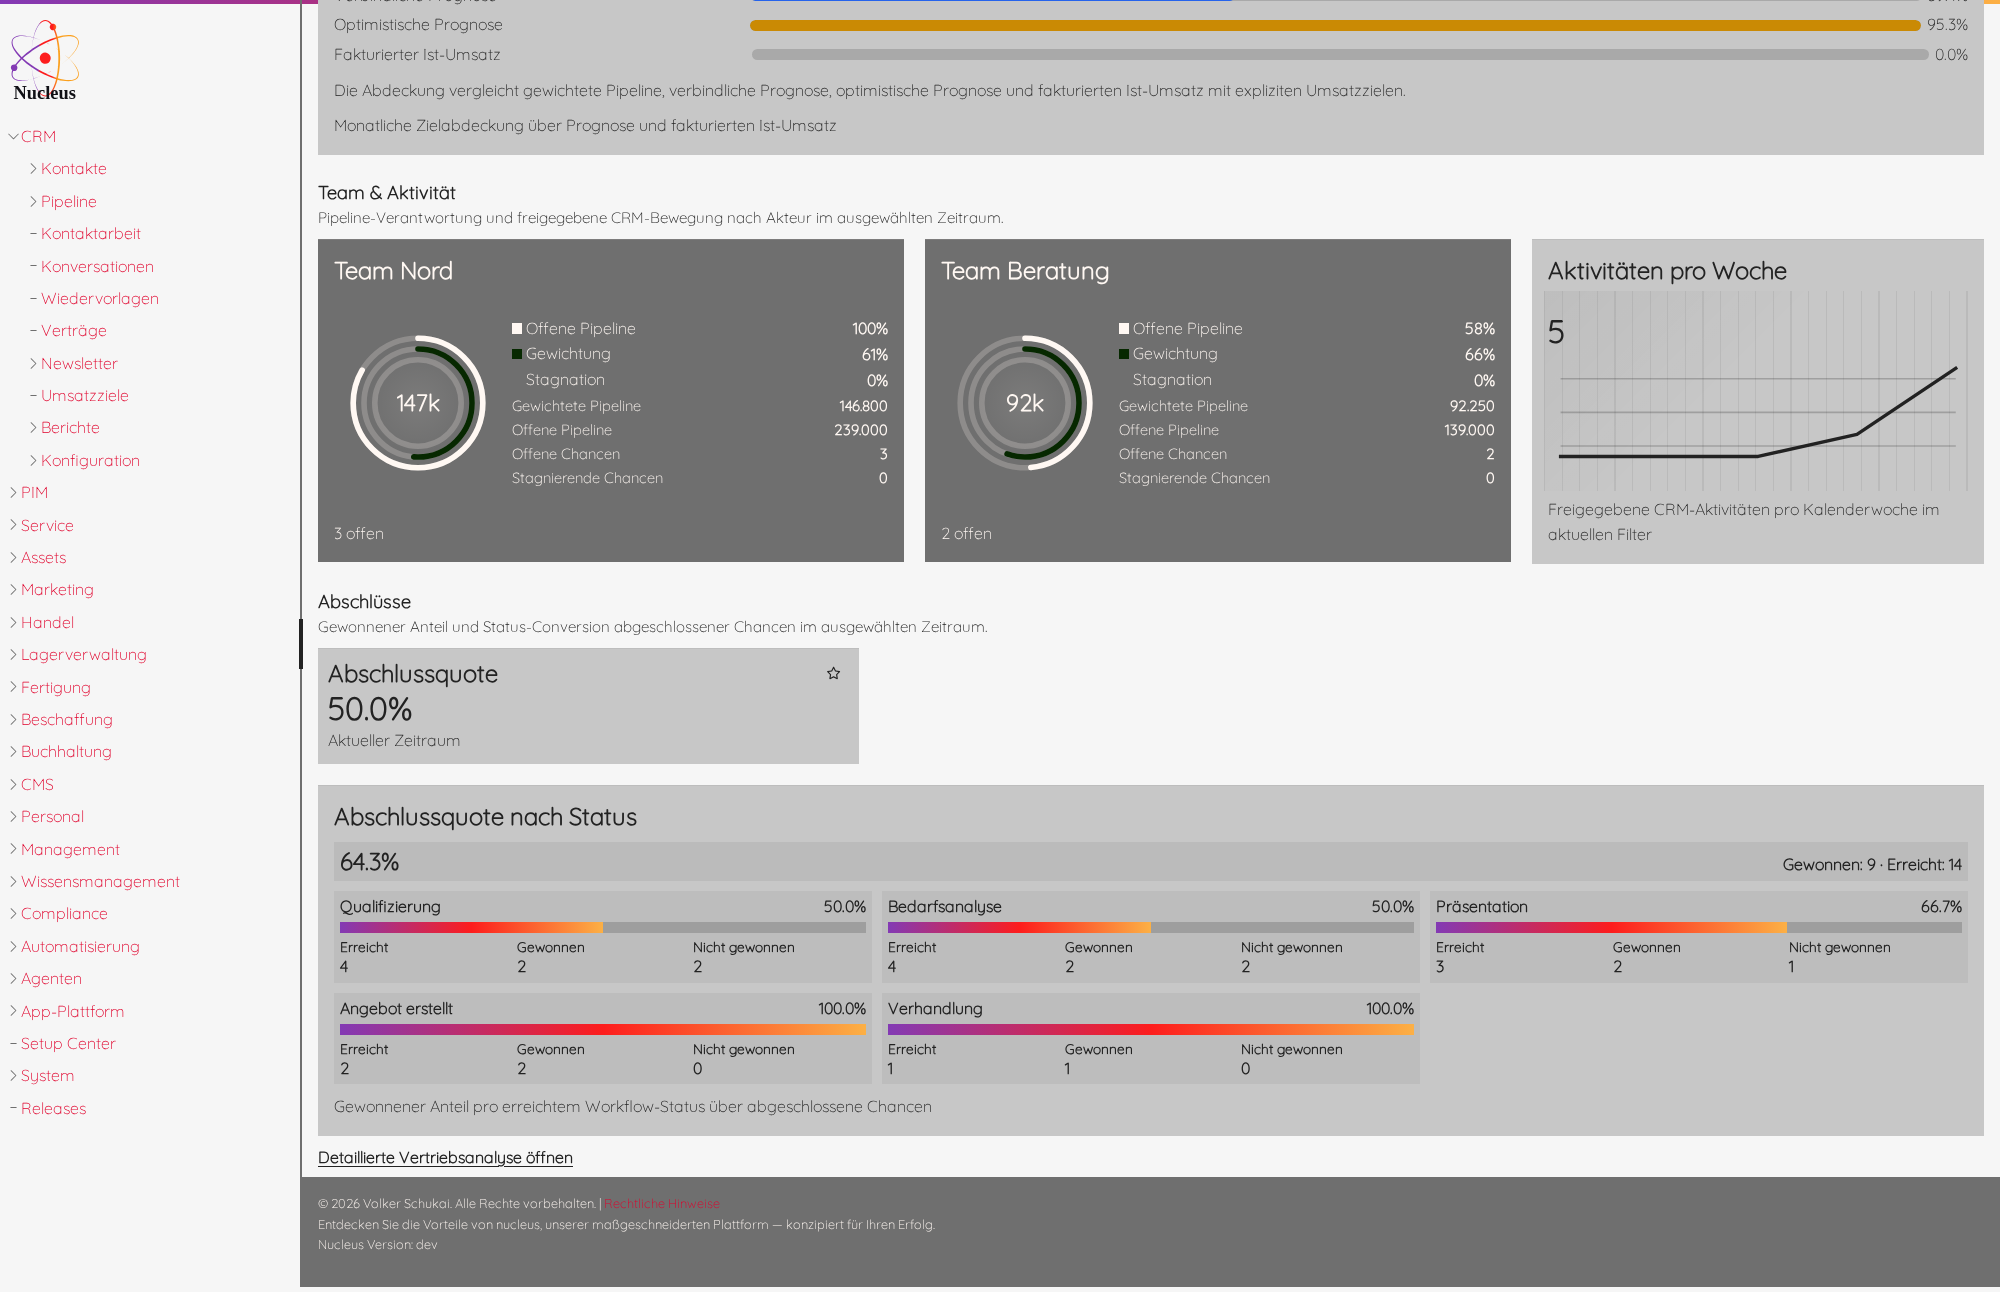This screenshot has height=1292, width=2000.
Task: Expand the Newsletter chevron
Action: tap(33, 363)
